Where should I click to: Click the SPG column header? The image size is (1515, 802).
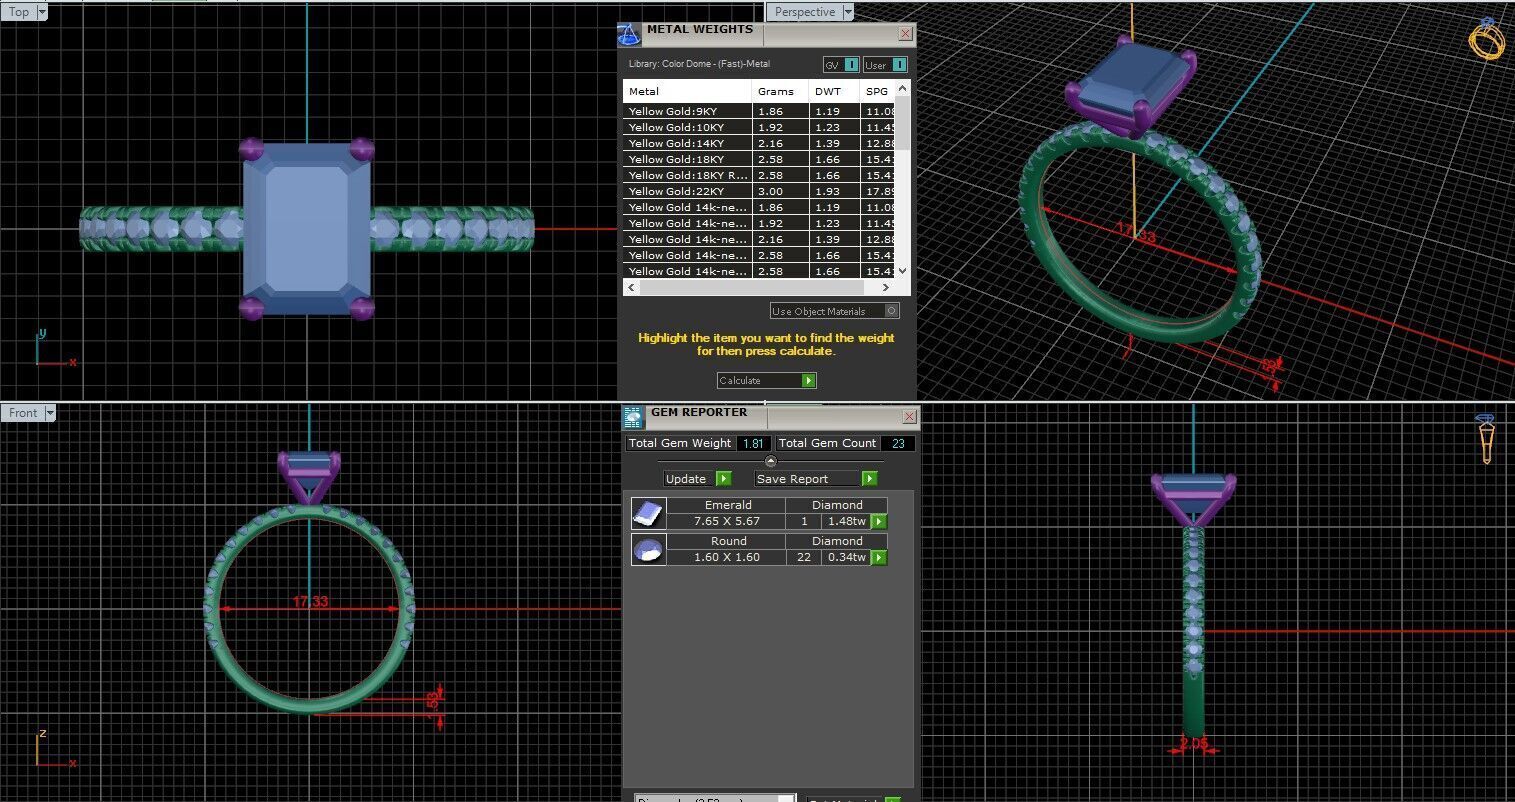(x=878, y=91)
